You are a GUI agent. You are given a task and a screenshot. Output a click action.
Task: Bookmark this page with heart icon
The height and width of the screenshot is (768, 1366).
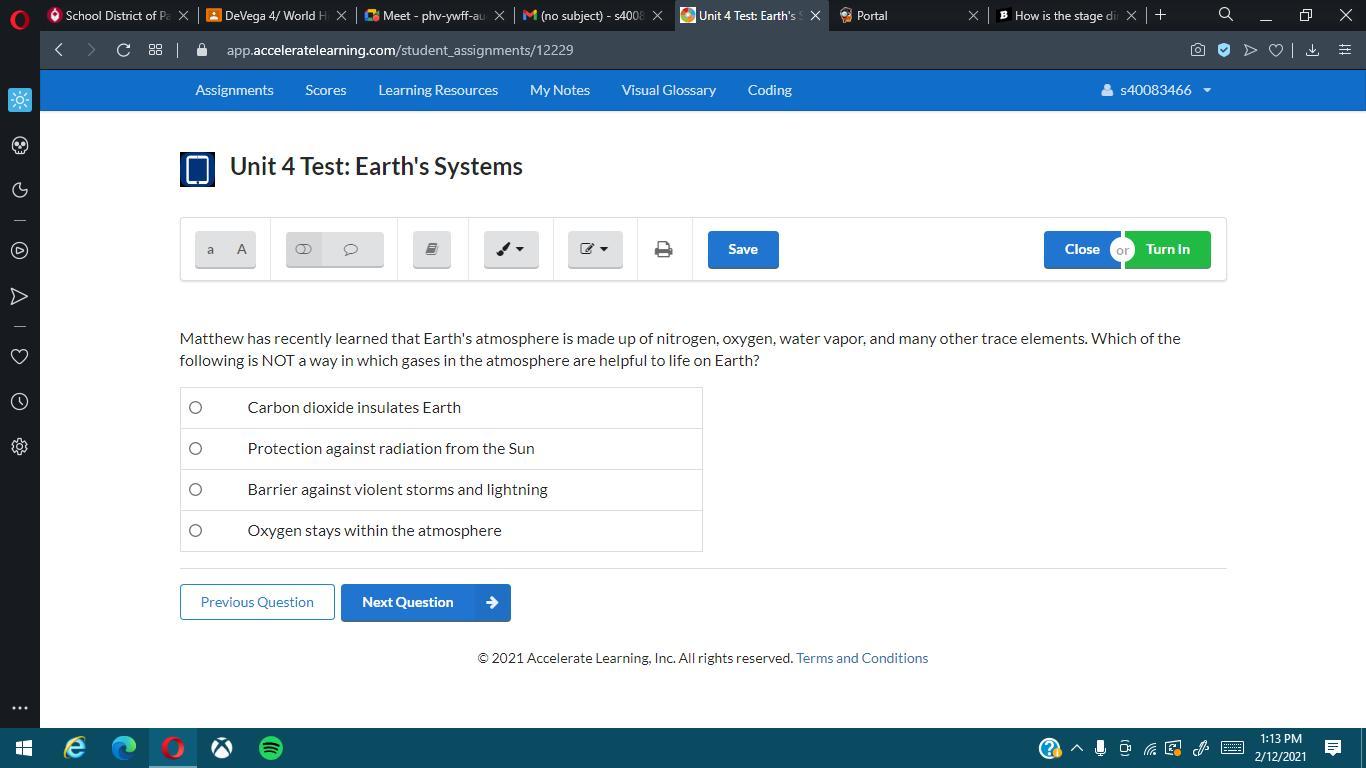(1276, 50)
